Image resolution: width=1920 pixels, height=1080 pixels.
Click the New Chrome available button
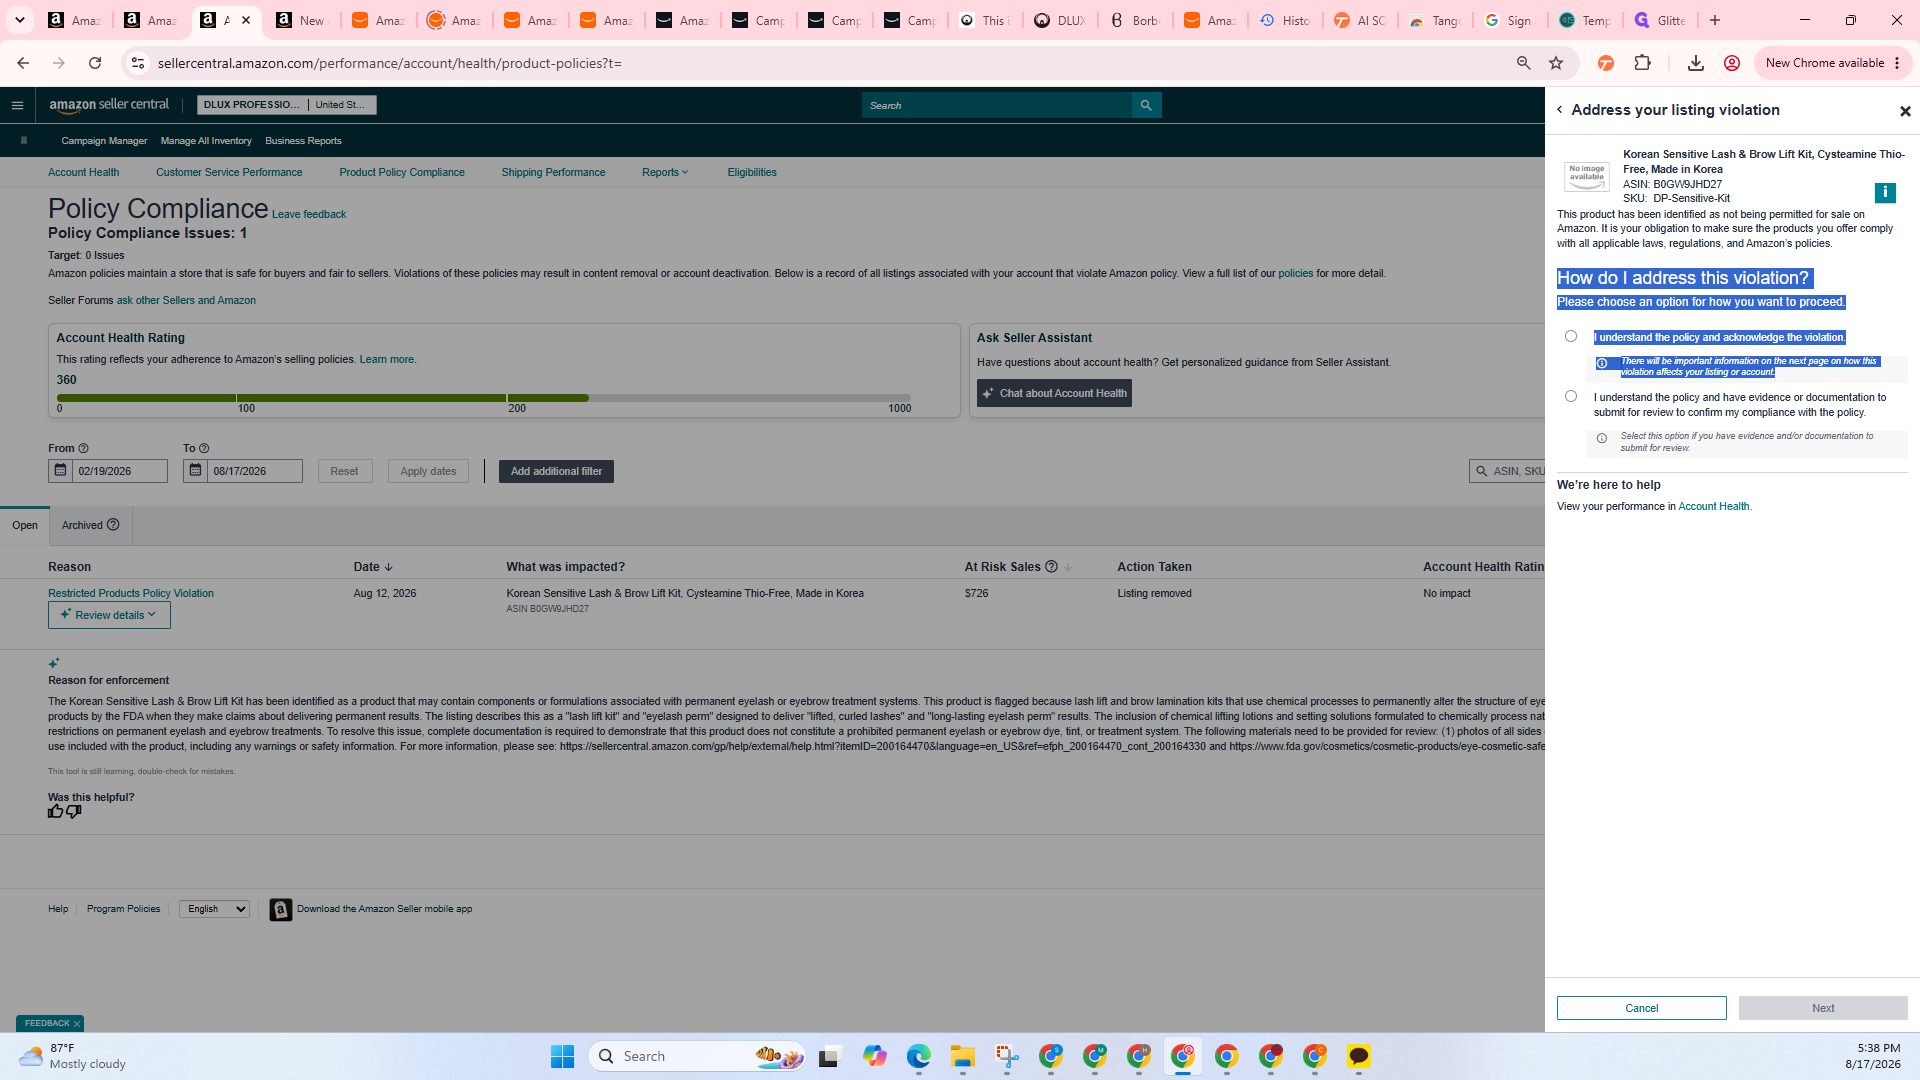pos(1833,63)
